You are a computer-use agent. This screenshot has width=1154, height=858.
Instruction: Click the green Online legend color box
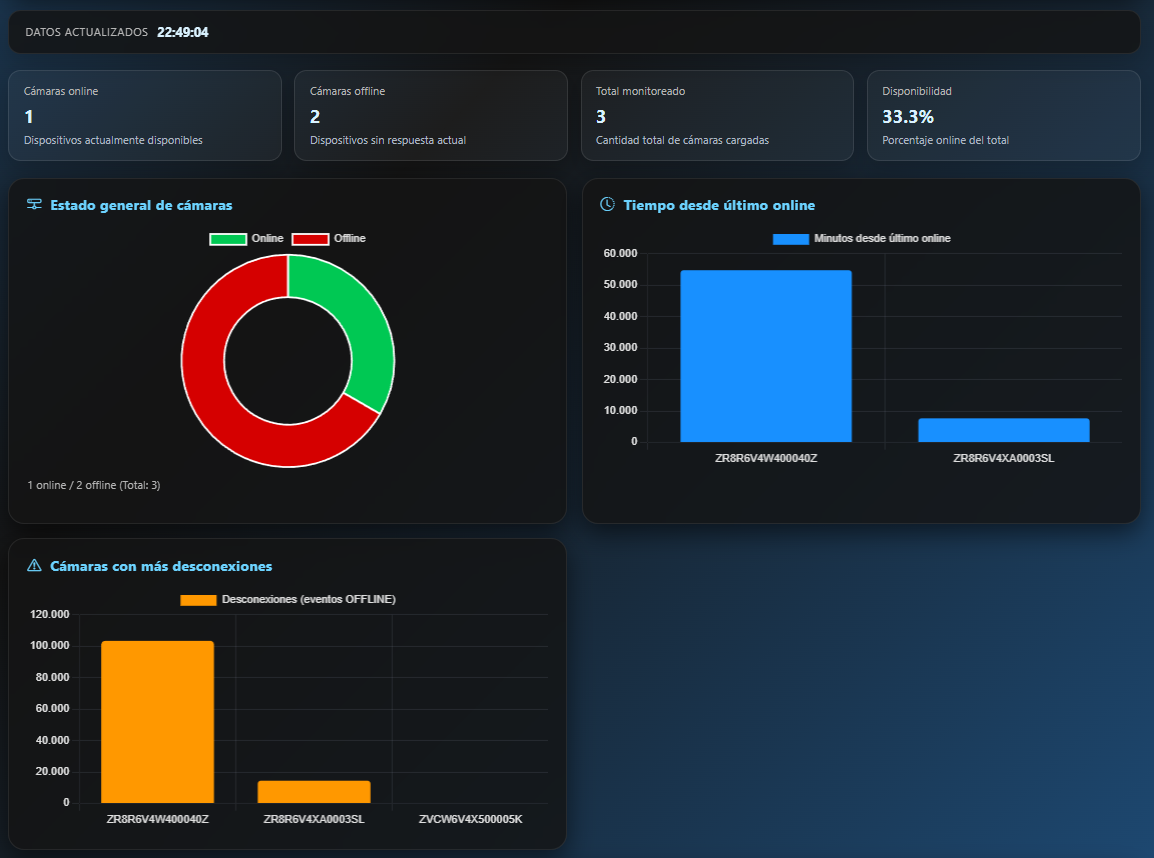pyautogui.click(x=228, y=239)
